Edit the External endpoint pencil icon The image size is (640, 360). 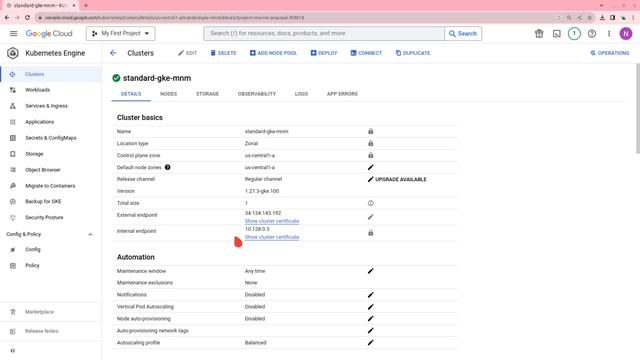(371, 217)
